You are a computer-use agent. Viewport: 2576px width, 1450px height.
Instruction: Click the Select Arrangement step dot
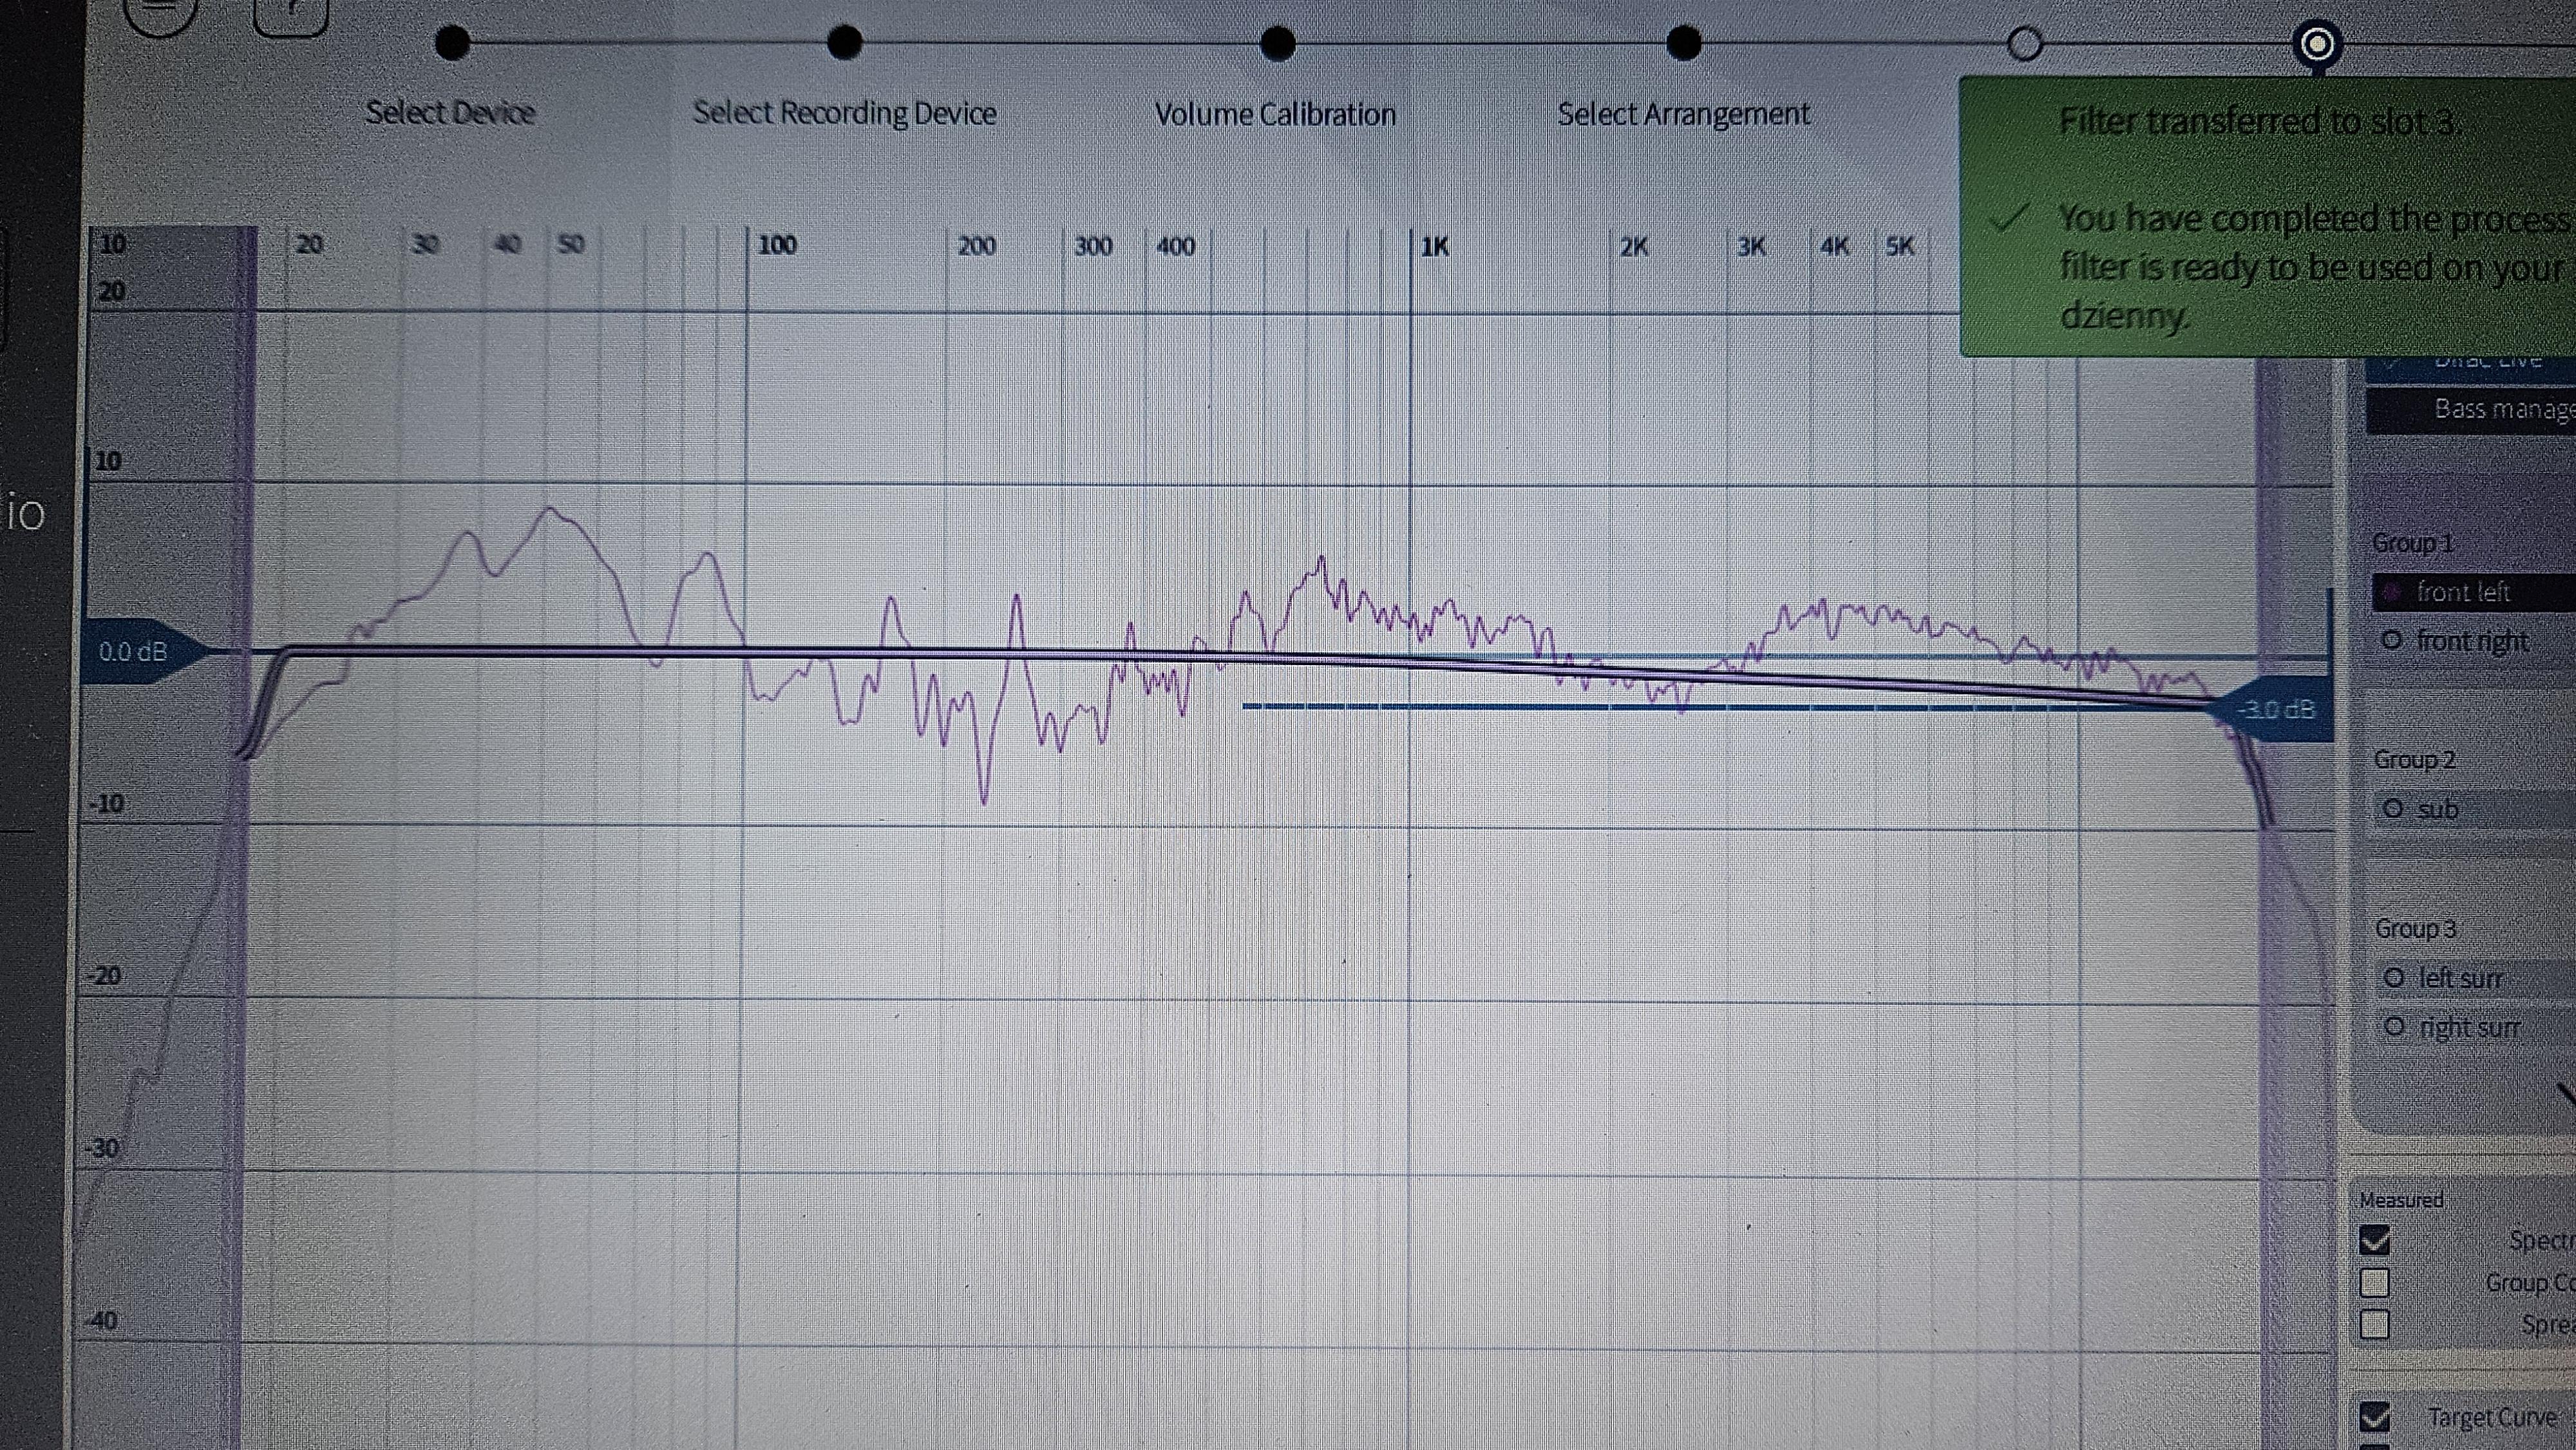pyautogui.click(x=1684, y=43)
